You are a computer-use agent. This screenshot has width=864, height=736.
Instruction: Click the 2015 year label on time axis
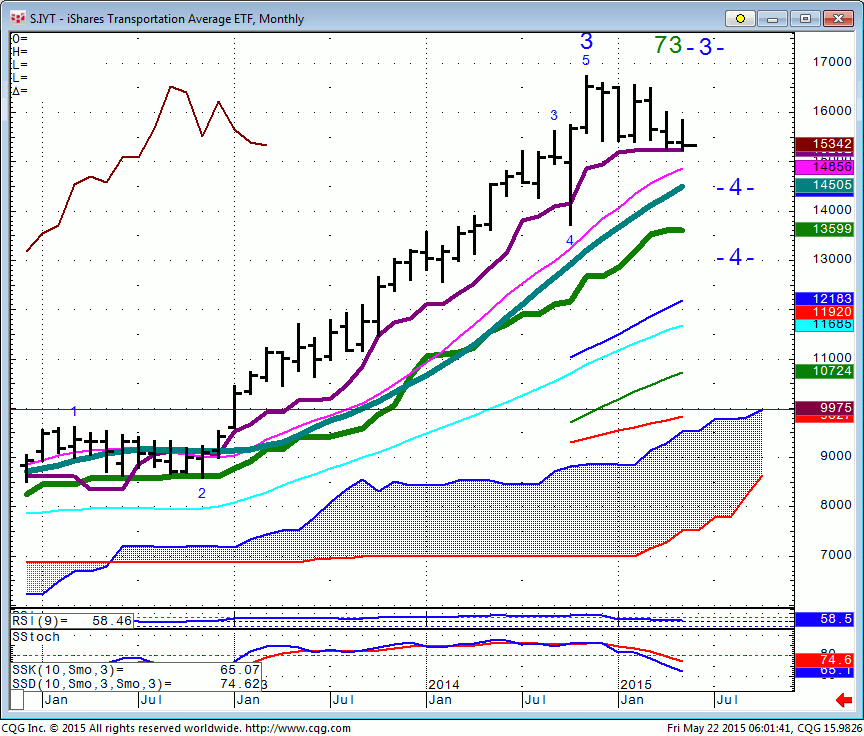636,685
